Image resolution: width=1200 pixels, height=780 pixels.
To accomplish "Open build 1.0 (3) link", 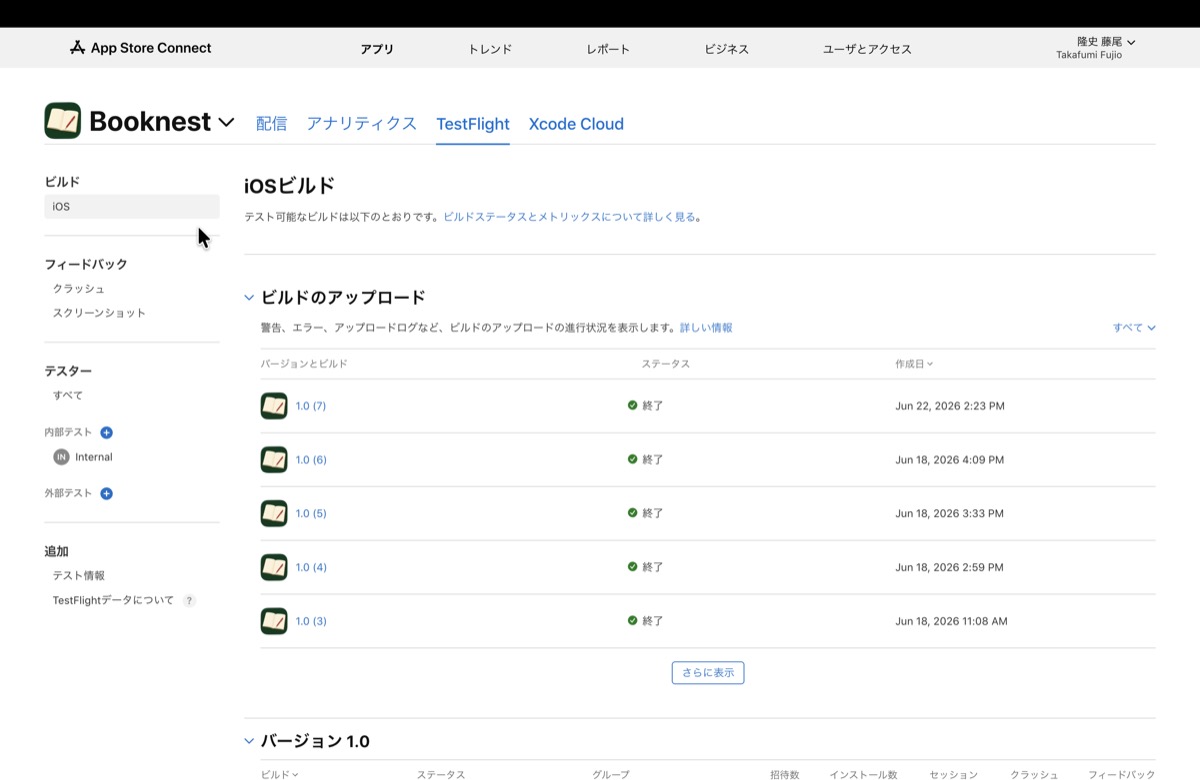I will click(311, 621).
